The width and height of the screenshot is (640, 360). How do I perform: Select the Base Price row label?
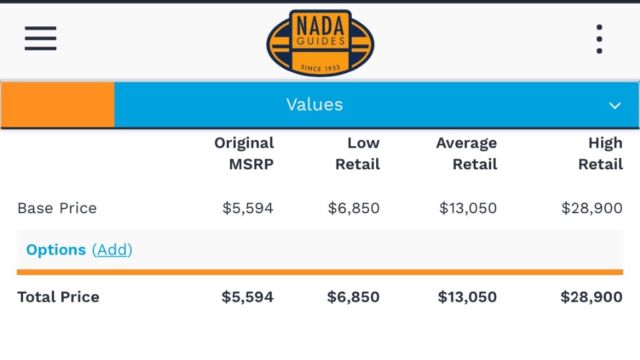57,208
